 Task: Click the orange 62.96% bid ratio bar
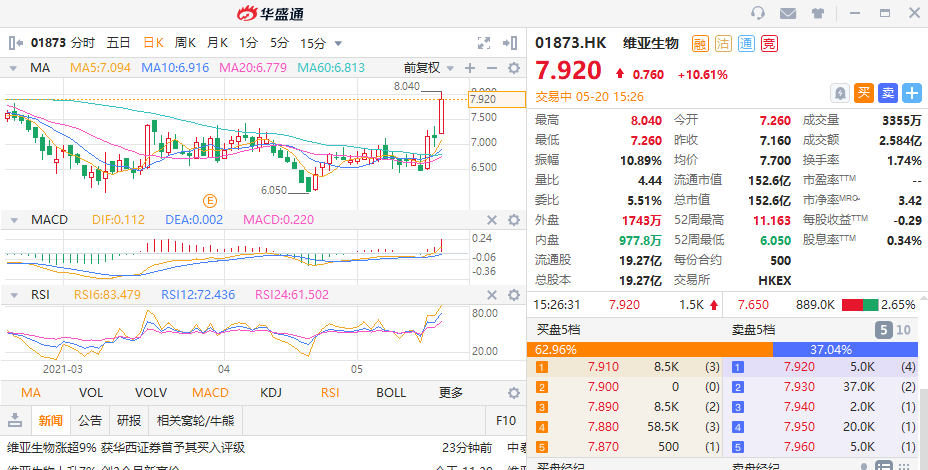coord(649,349)
